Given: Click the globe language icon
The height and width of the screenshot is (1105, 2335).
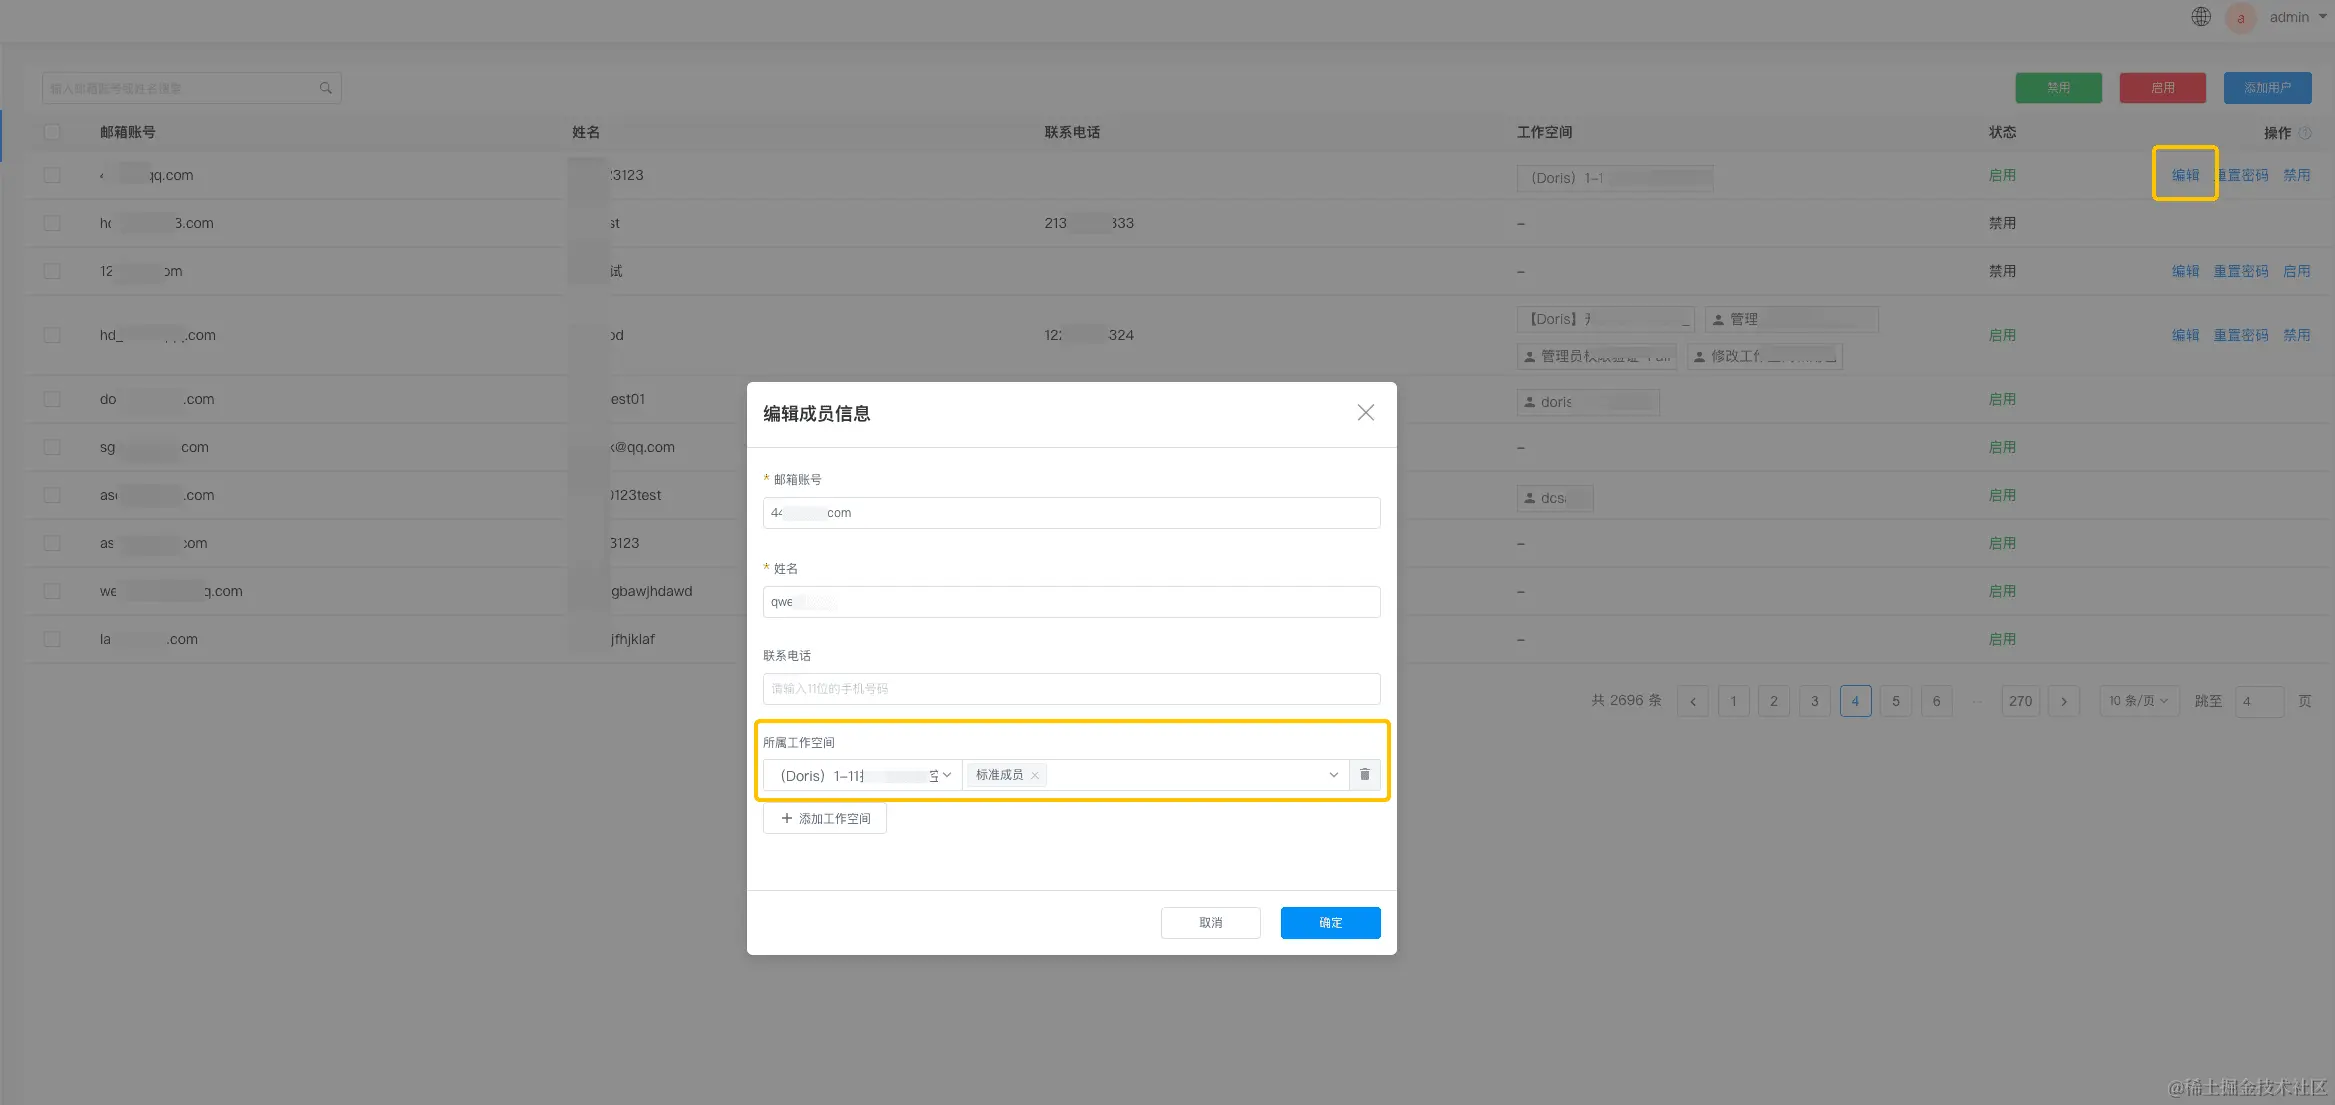Looking at the screenshot, I should click(x=2200, y=17).
